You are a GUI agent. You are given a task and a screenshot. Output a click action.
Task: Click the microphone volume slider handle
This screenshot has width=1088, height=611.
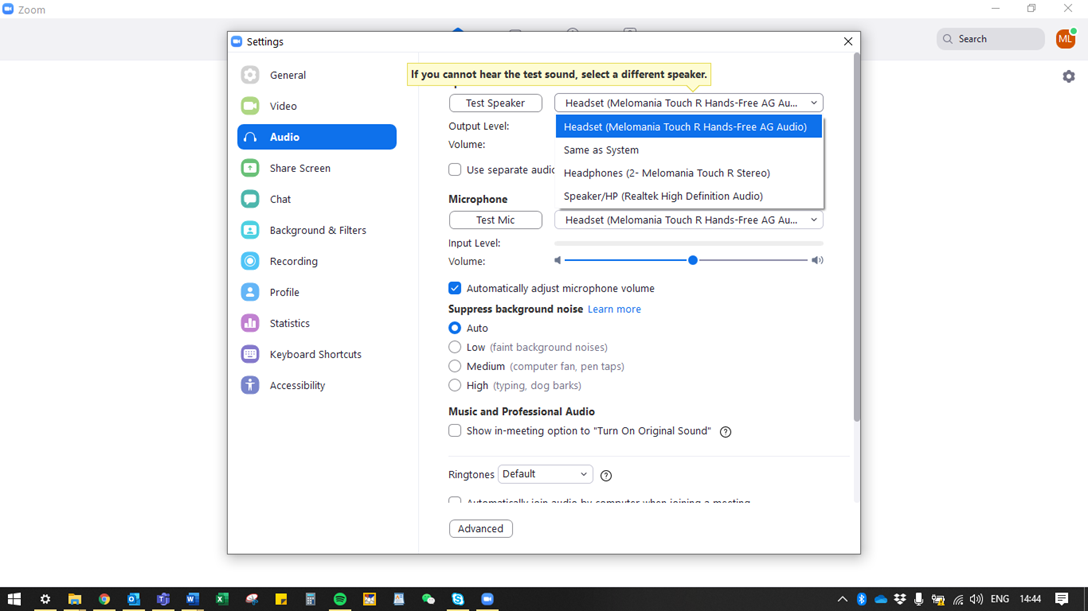click(692, 260)
